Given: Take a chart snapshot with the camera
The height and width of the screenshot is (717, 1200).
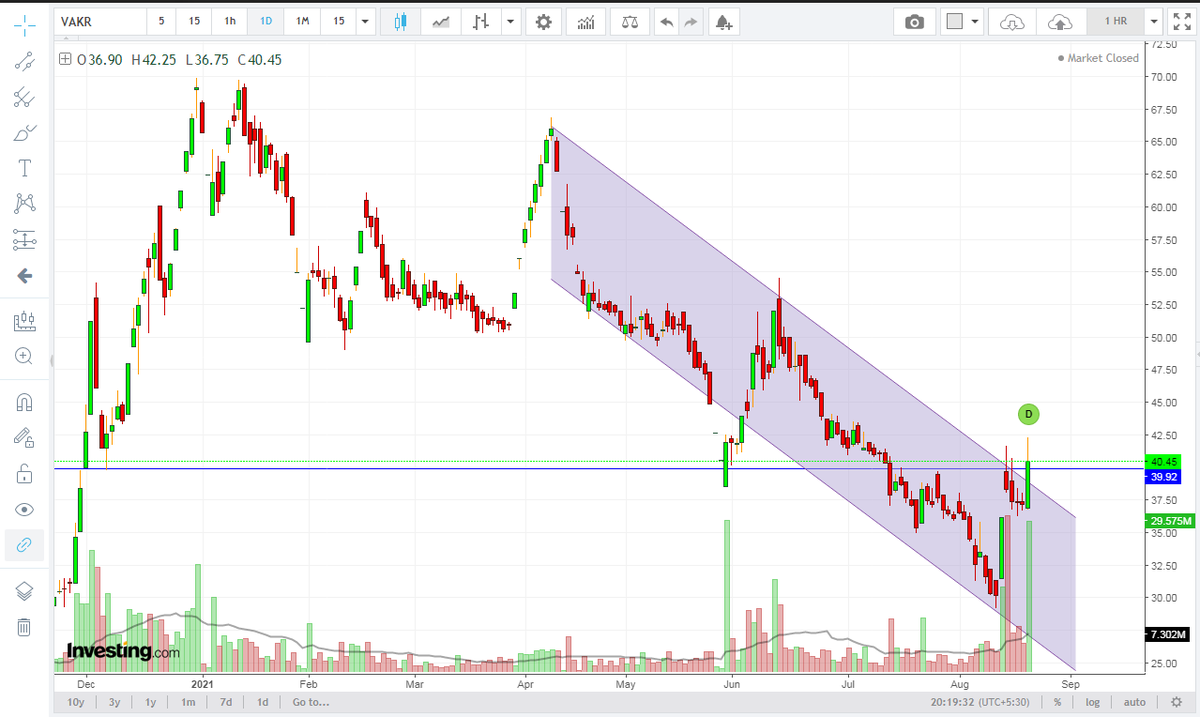Looking at the screenshot, I should [914, 21].
